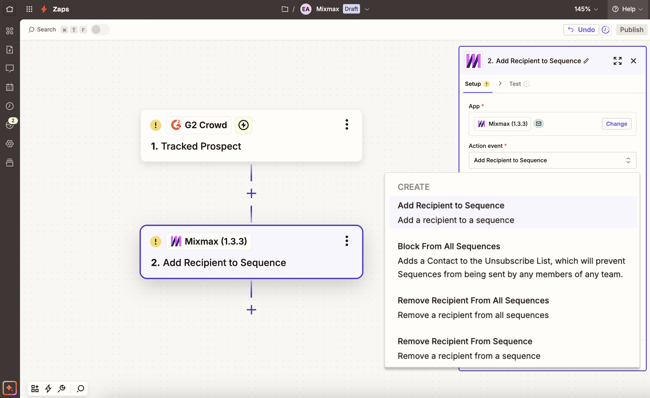
Task: Open the Zap name dropdown chevron
Action: 367,9
